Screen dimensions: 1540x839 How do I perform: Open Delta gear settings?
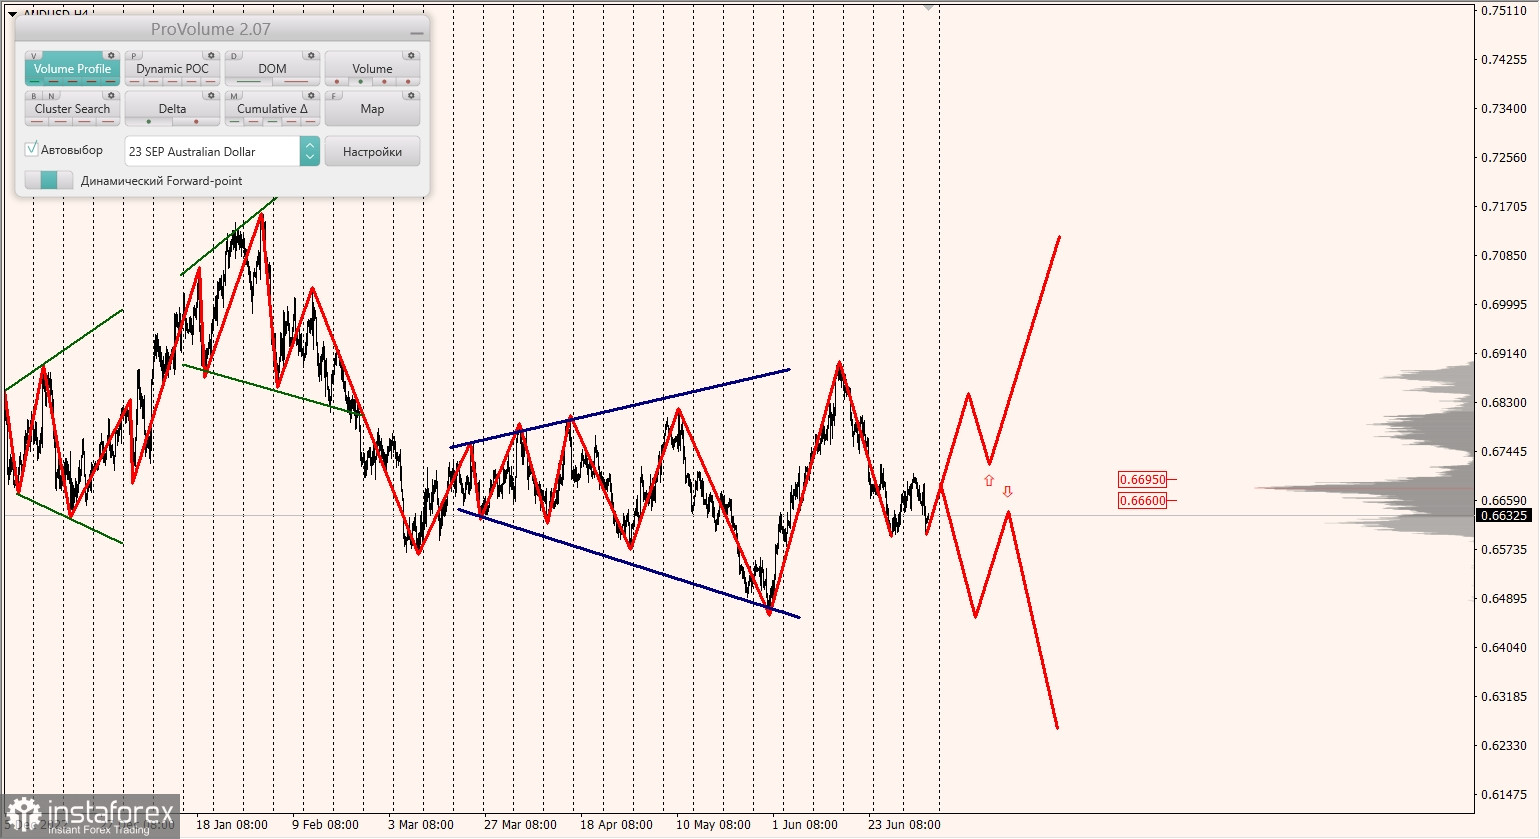pos(211,95)
